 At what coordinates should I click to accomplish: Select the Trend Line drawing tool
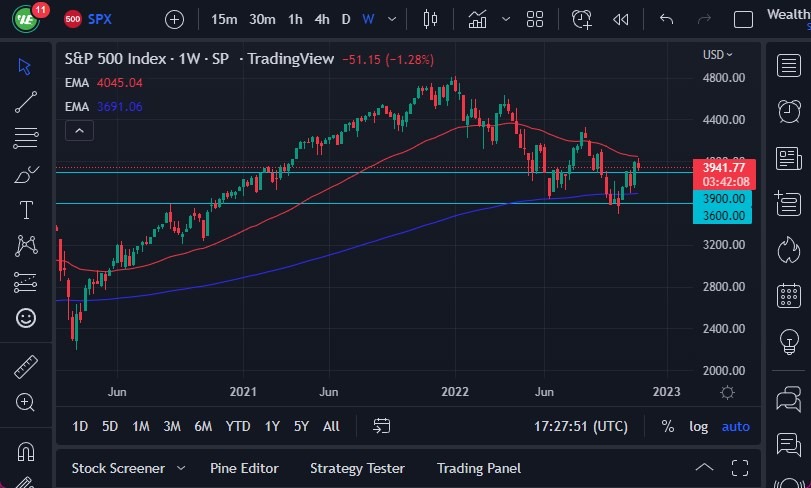coord(26,101)
